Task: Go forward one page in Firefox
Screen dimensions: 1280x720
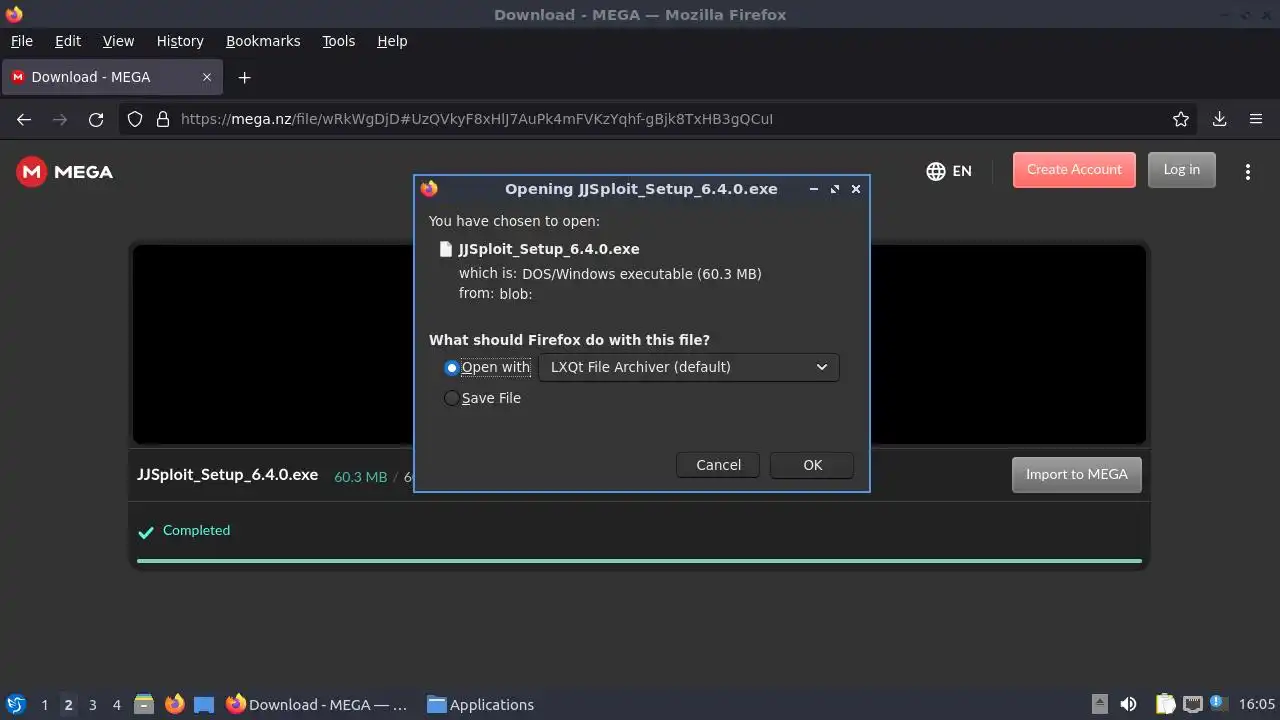Action: point(60,119)
